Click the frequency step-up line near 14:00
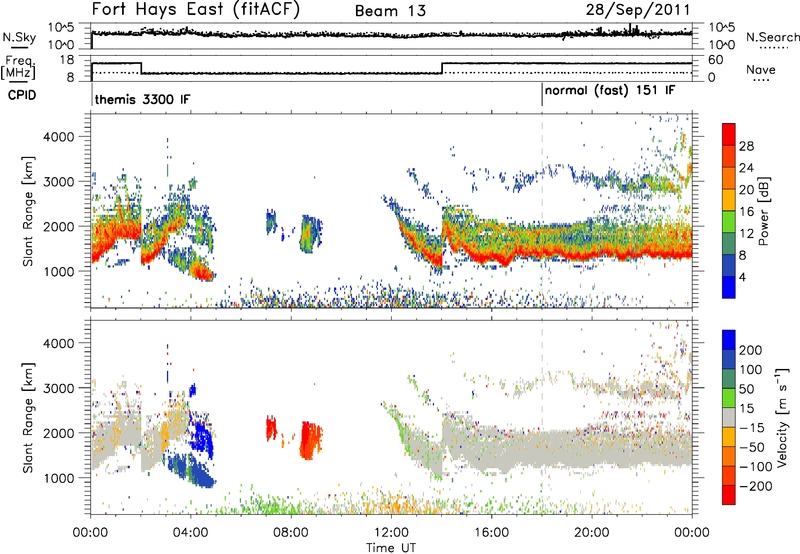 click(442, 68)
